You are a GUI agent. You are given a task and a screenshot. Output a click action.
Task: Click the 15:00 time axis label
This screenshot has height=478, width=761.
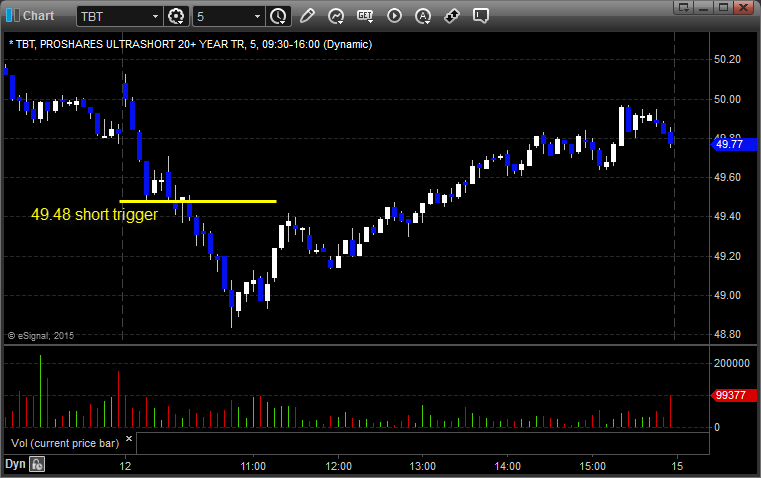[592, 466]
